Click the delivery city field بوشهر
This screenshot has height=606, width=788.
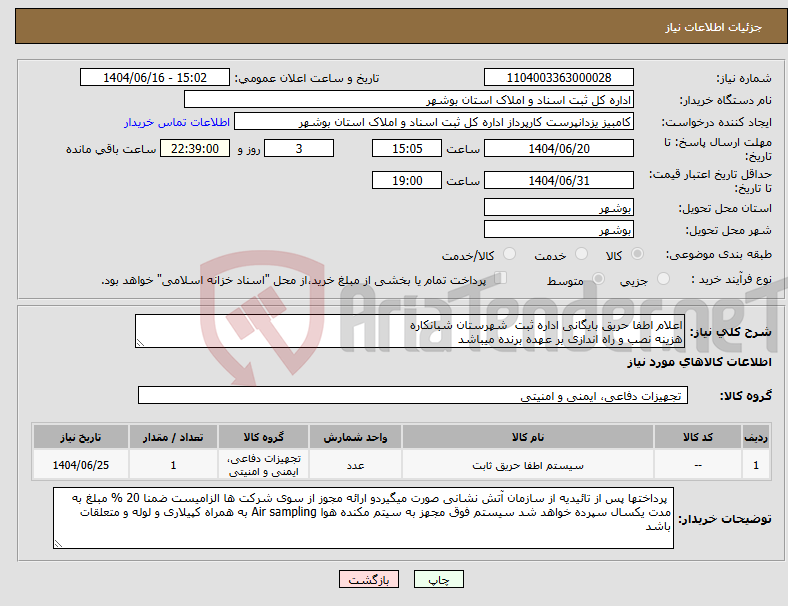tap(559, 229)
